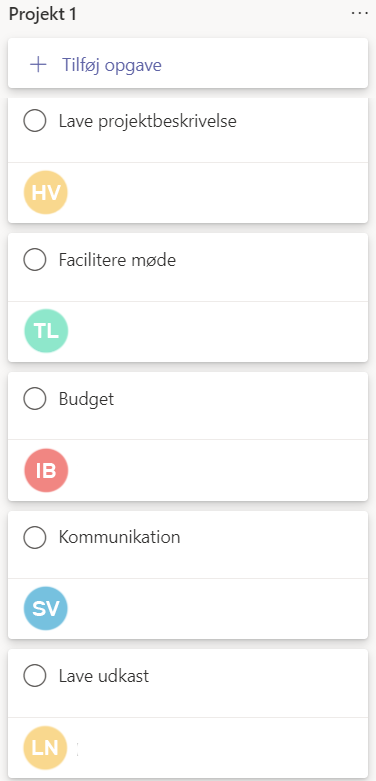The image size is (376, 781).
Task: Click the TL assignee avatar
Action: tap(46, 331)
